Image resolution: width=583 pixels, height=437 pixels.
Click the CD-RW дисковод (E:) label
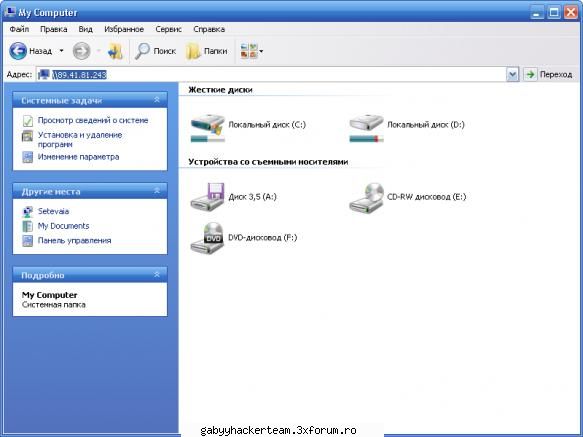pyautogui.click(x=426, y=197)
